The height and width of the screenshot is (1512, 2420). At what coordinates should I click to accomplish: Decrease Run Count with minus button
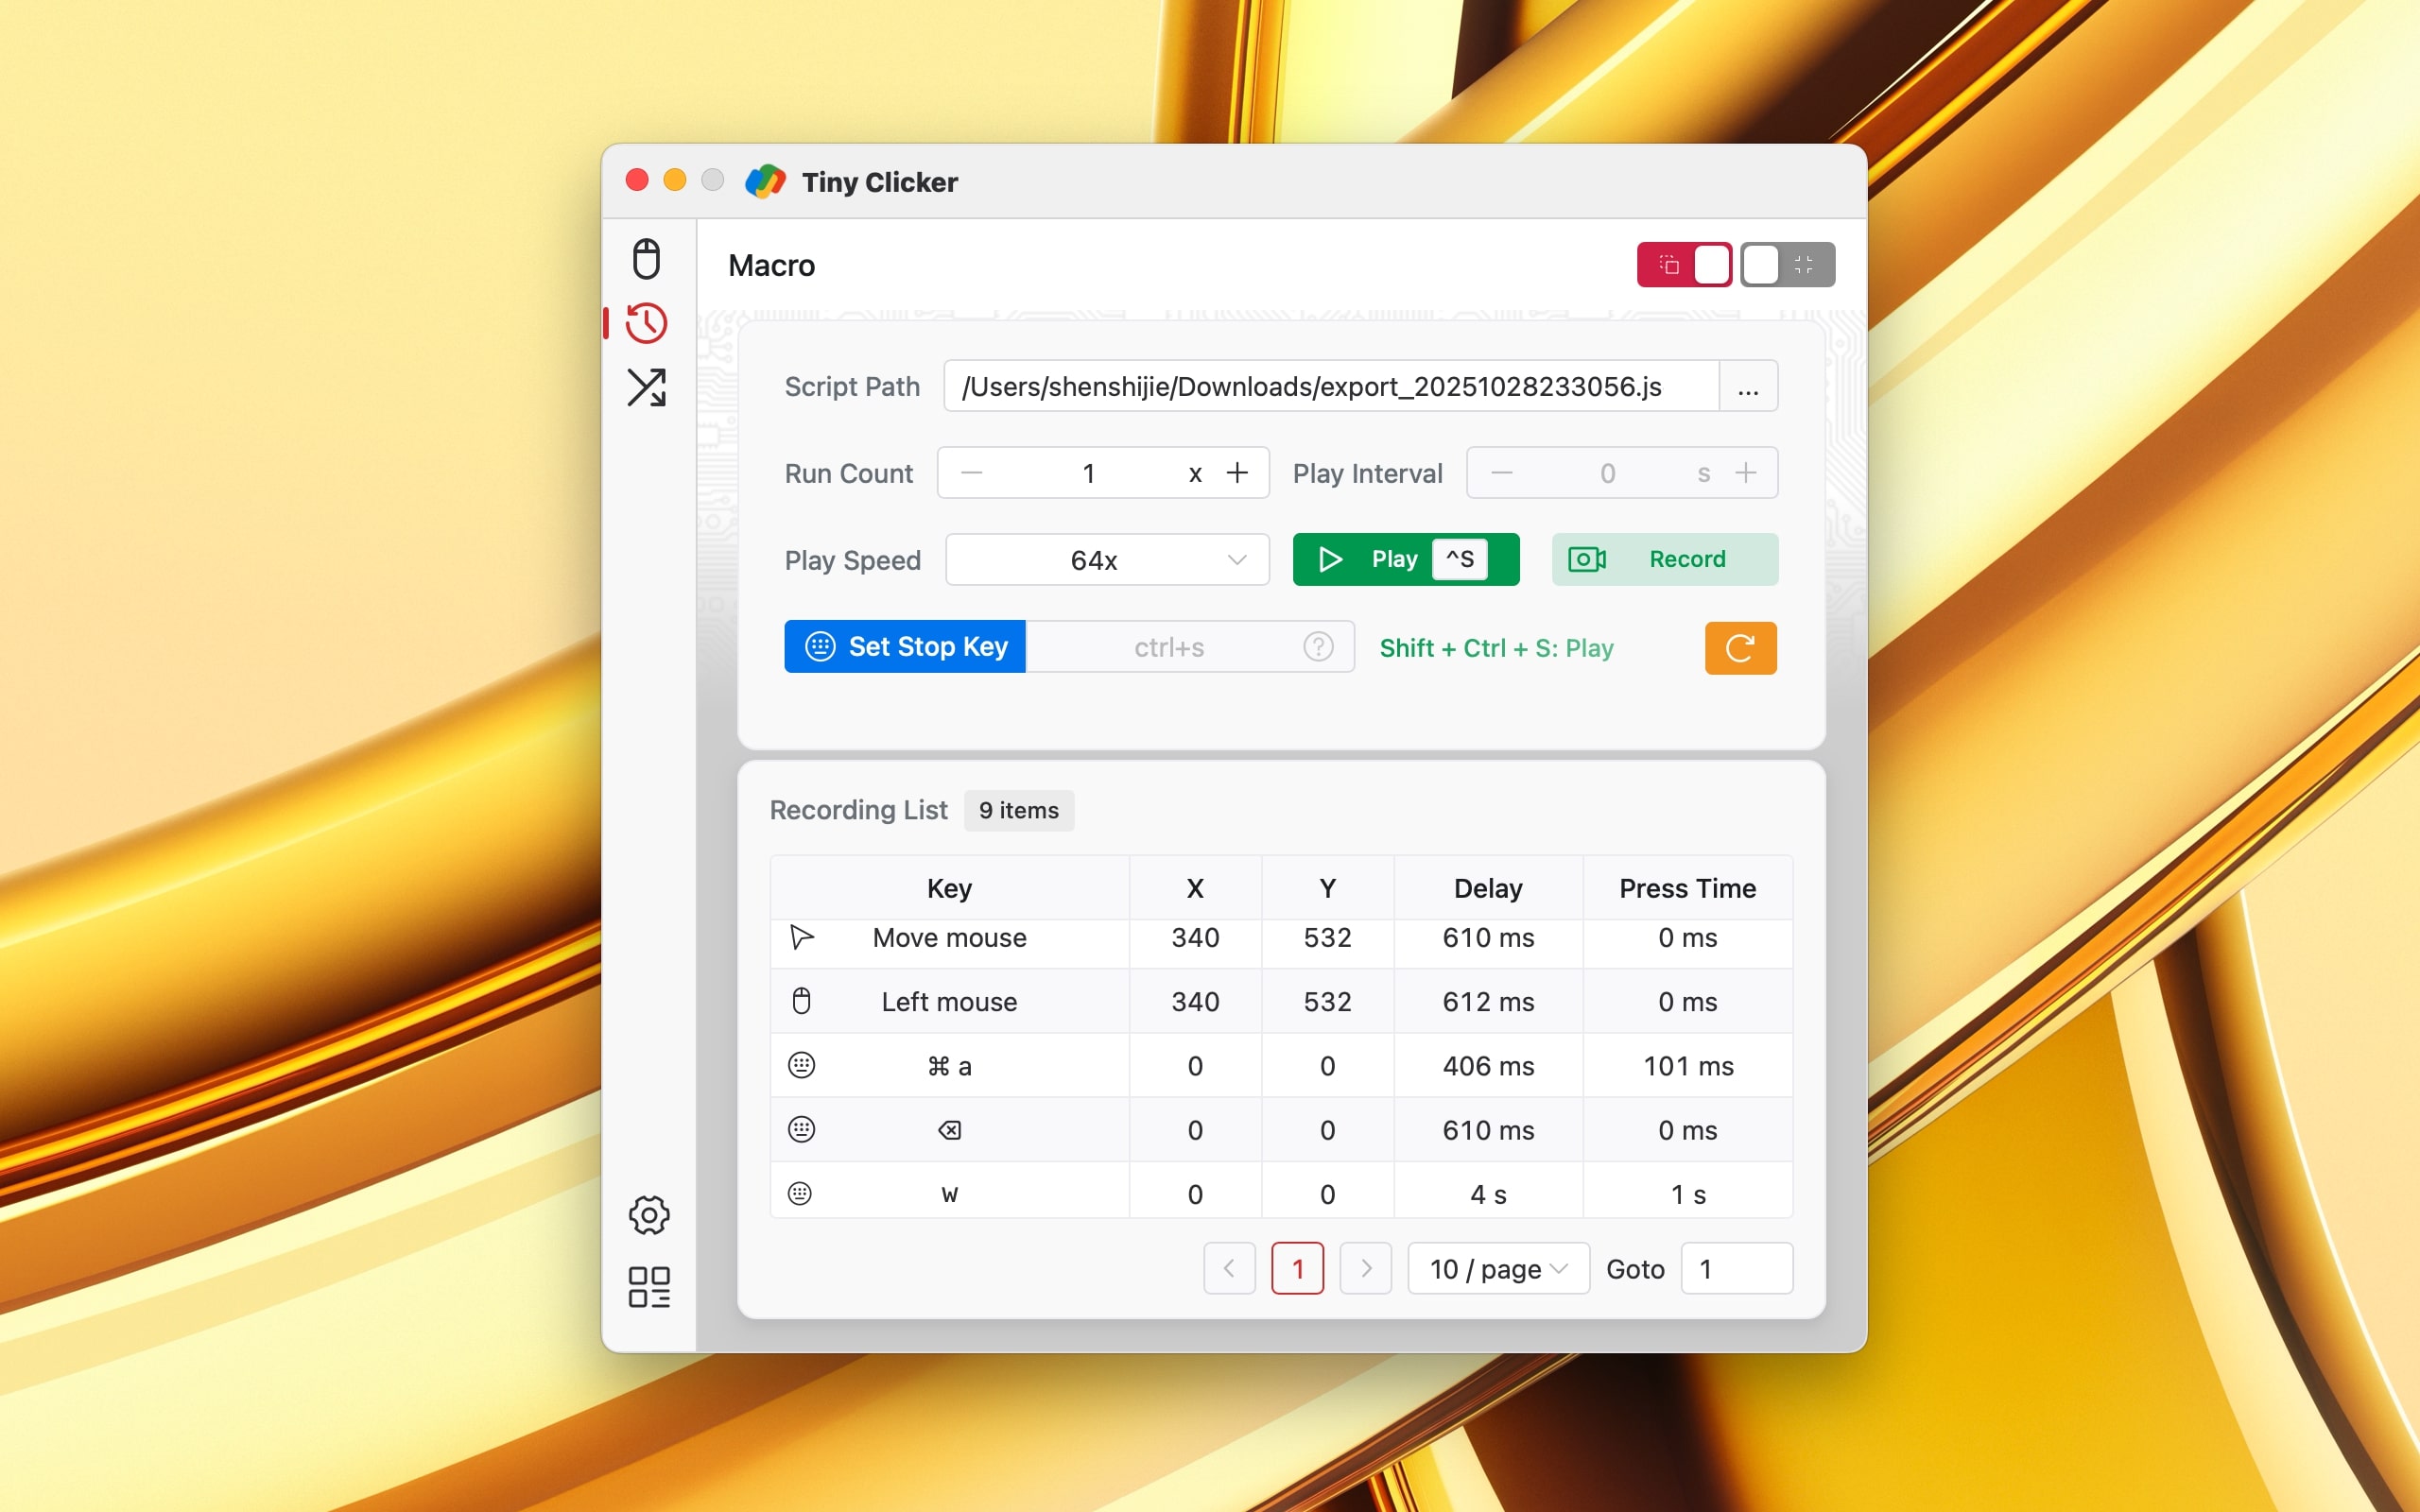pyautogui.click(x=971, y=473)
